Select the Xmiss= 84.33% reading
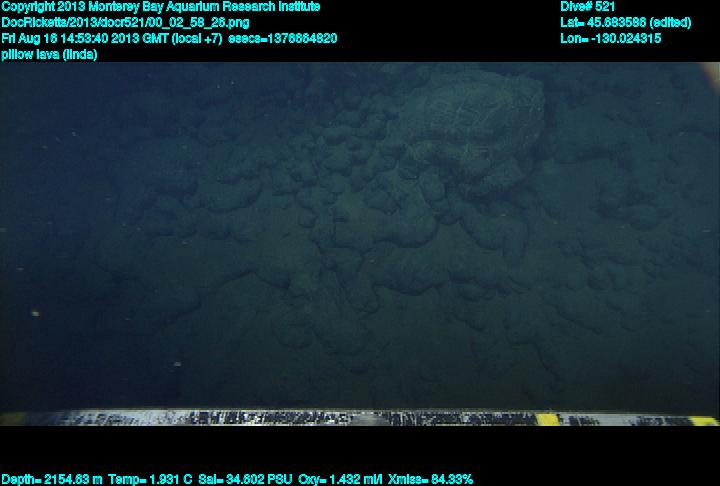 [x=430, y=479]
